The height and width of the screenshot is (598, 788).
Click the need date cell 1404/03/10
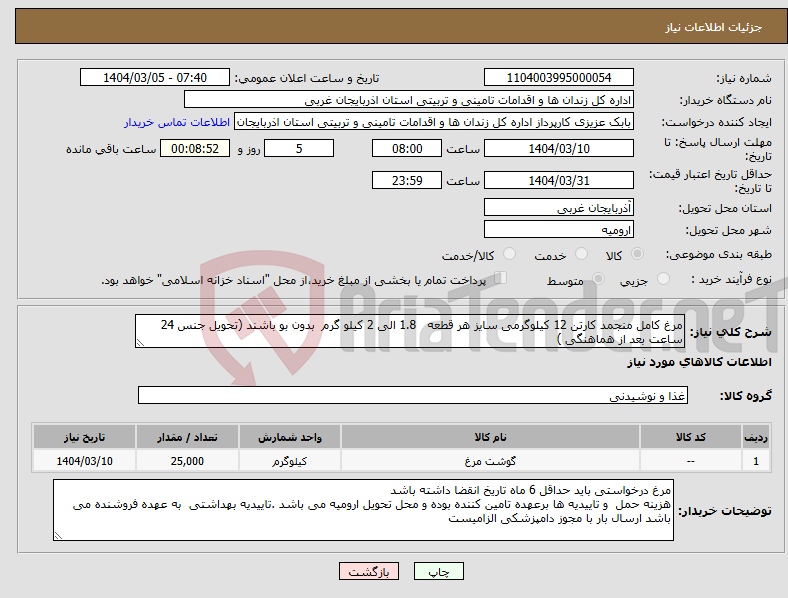pos(84,461)
